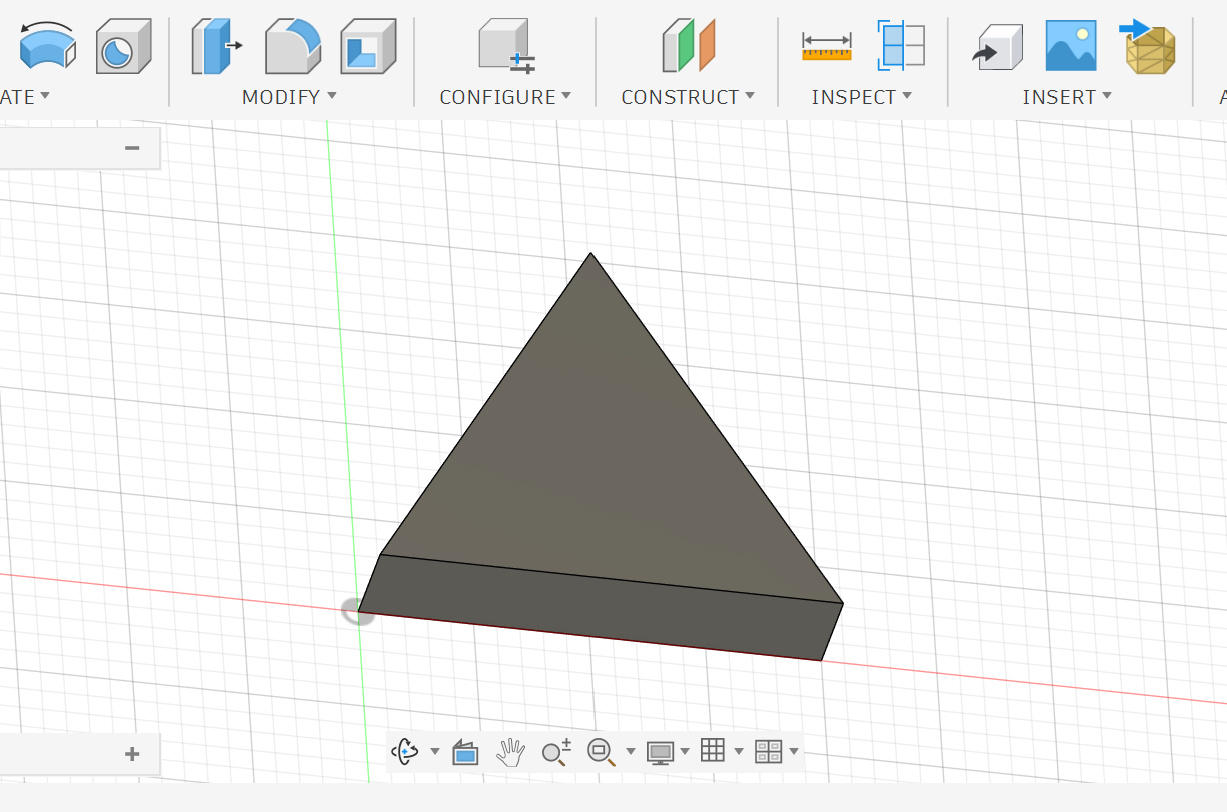The image size is (1227, 812).
Task: Activate the Zoom magnifier tool
Action: pos(556,752)
